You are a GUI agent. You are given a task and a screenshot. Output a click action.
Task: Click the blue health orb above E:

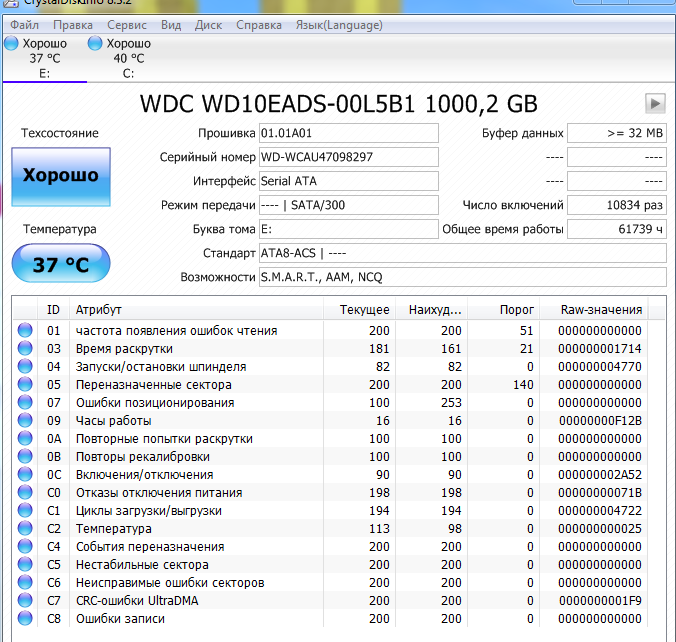[11, 43]
